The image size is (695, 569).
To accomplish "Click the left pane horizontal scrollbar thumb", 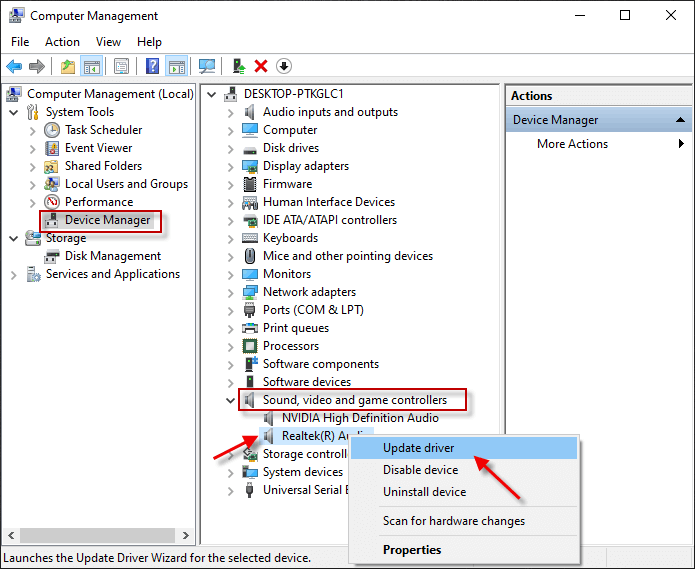I will 98,535.
